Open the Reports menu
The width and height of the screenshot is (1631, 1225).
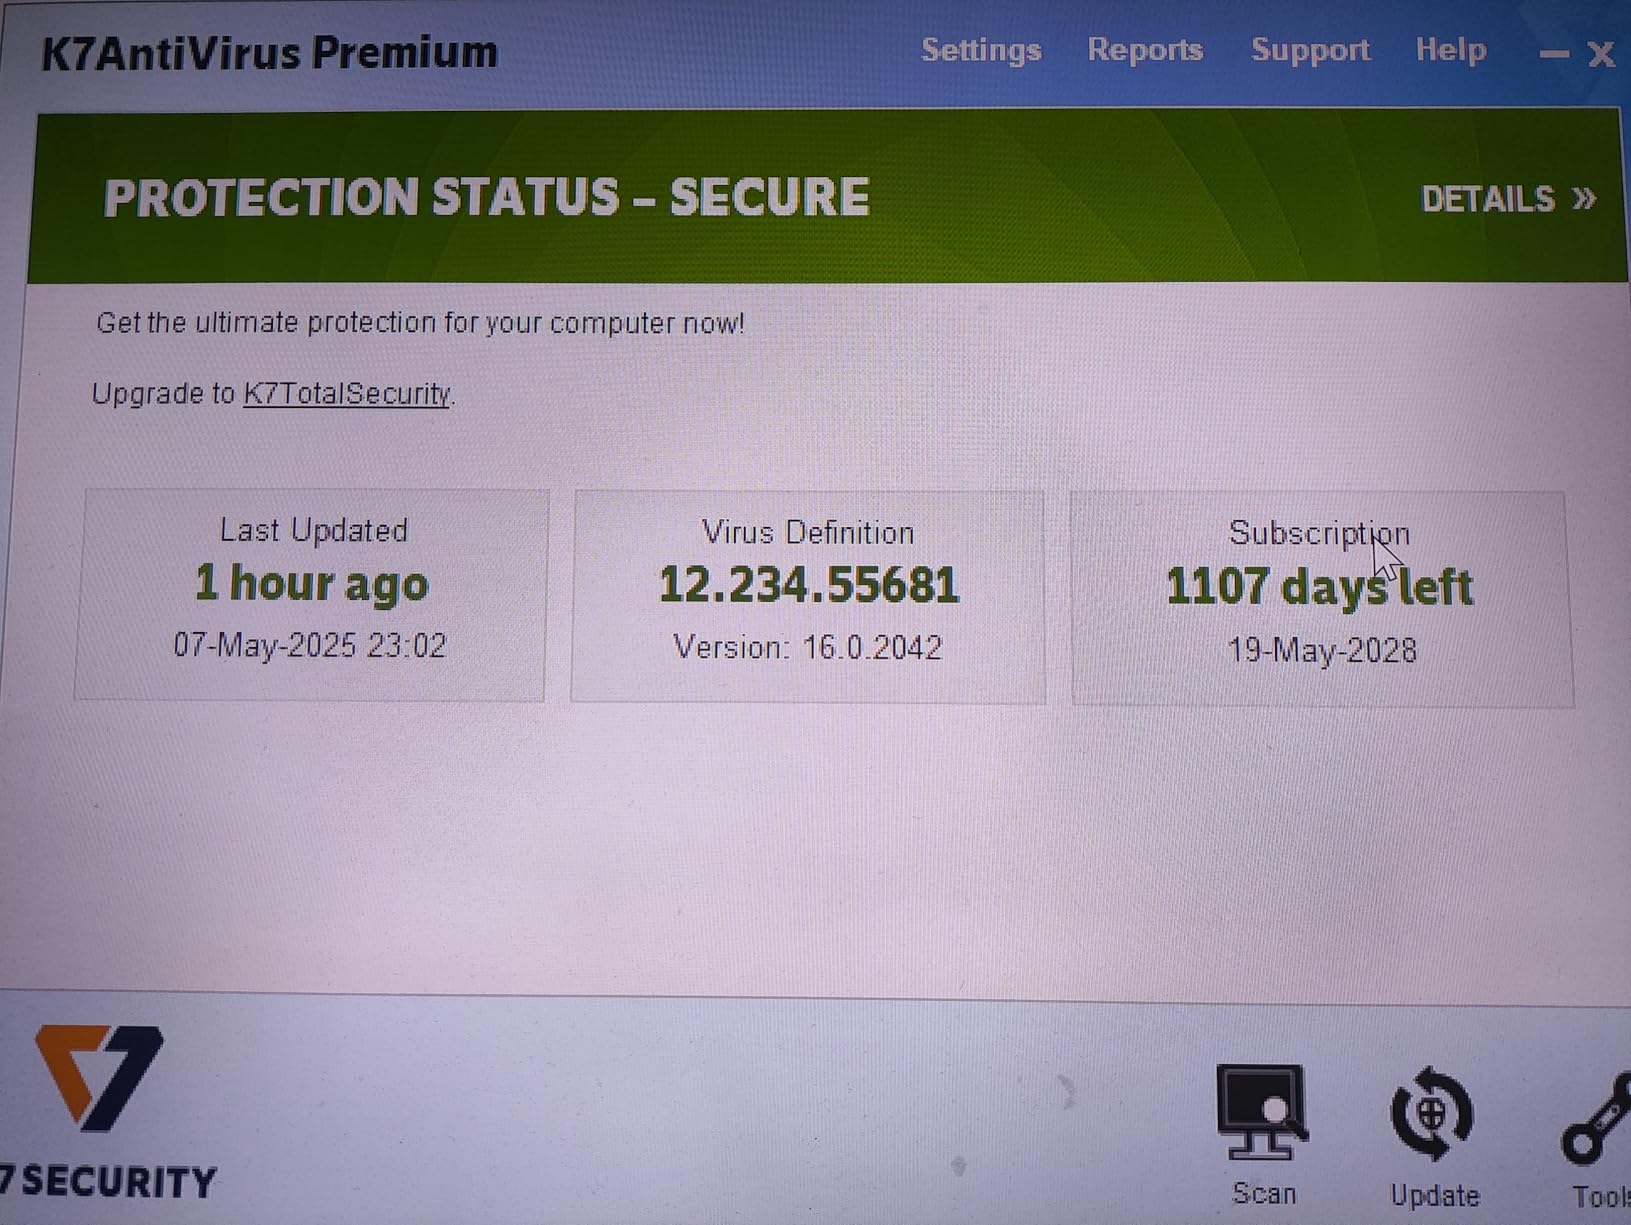point(1145,50)
